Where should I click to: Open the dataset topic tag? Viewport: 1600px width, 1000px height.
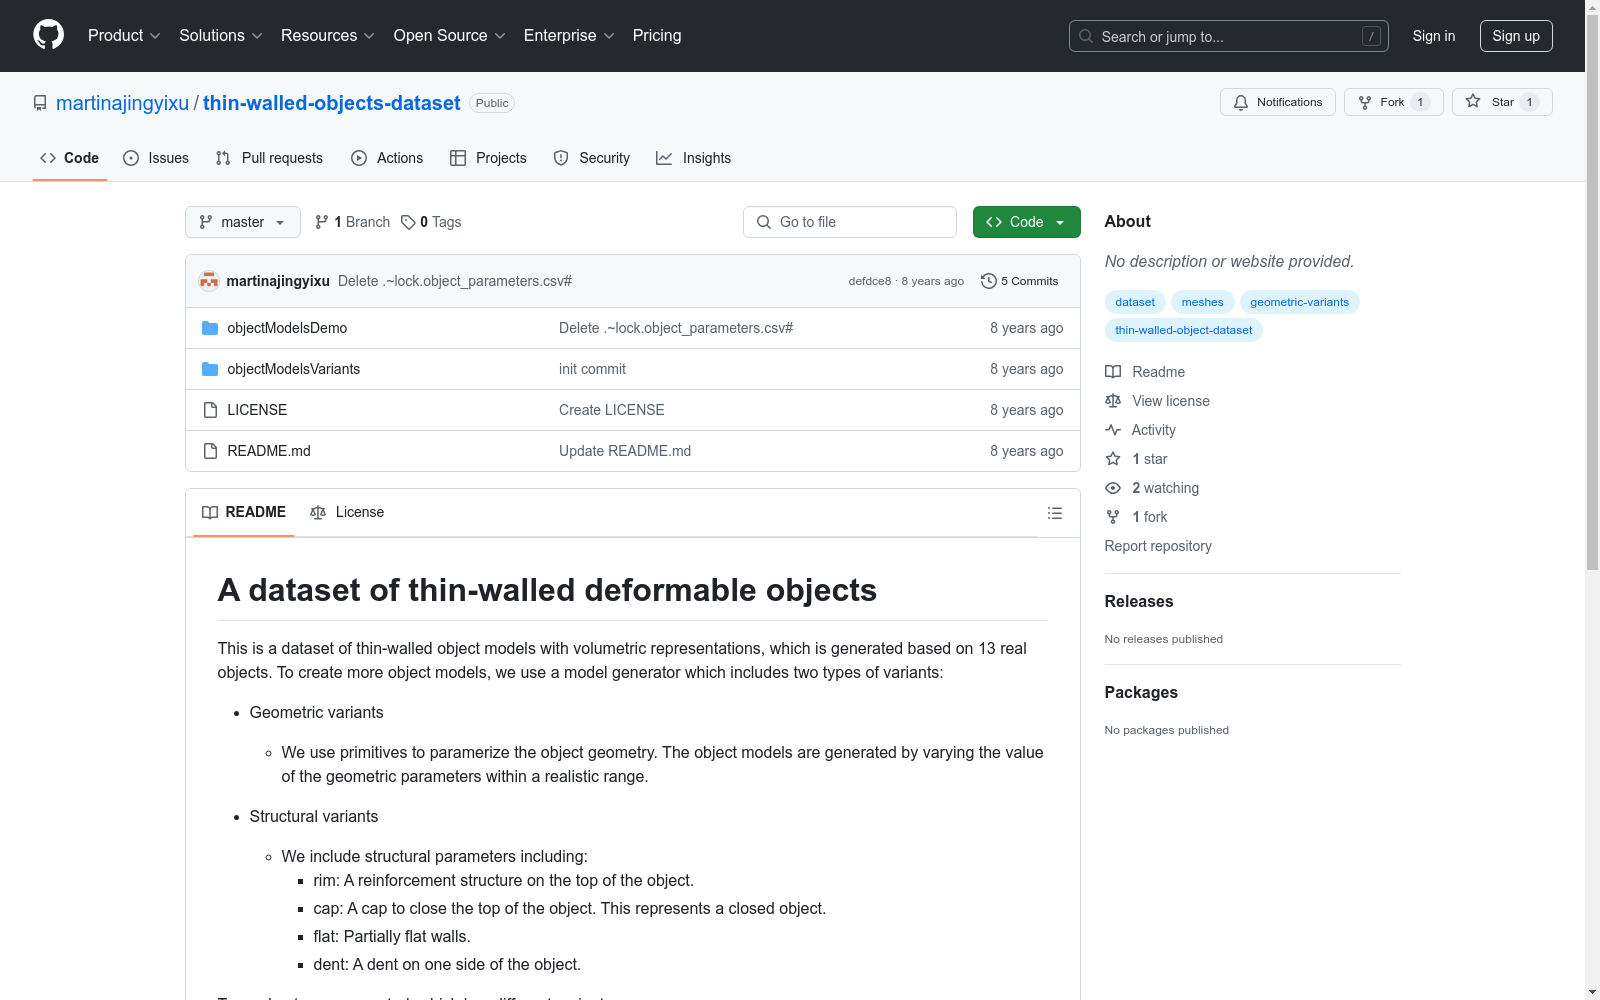click(1135, 302)
